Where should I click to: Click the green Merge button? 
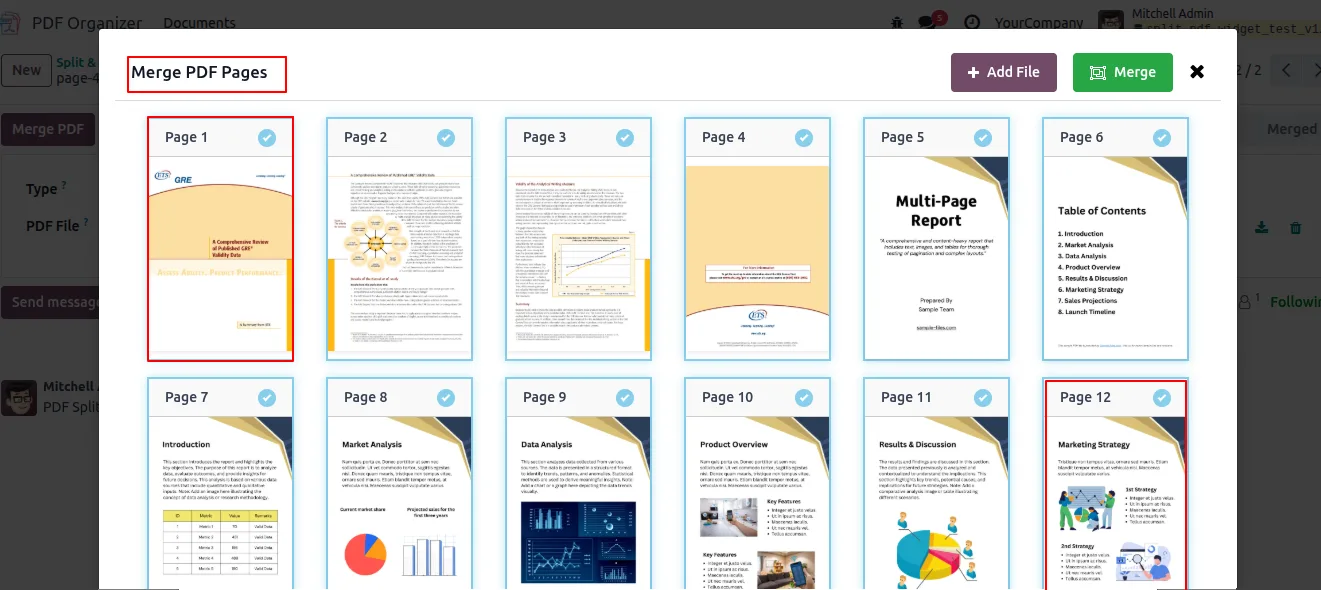click(x=1122, y=72)
